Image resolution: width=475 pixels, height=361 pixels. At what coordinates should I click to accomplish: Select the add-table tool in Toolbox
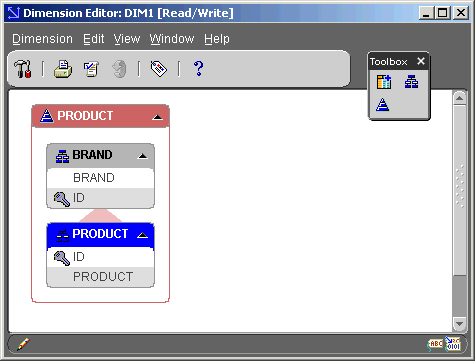[x=384, y=82]
